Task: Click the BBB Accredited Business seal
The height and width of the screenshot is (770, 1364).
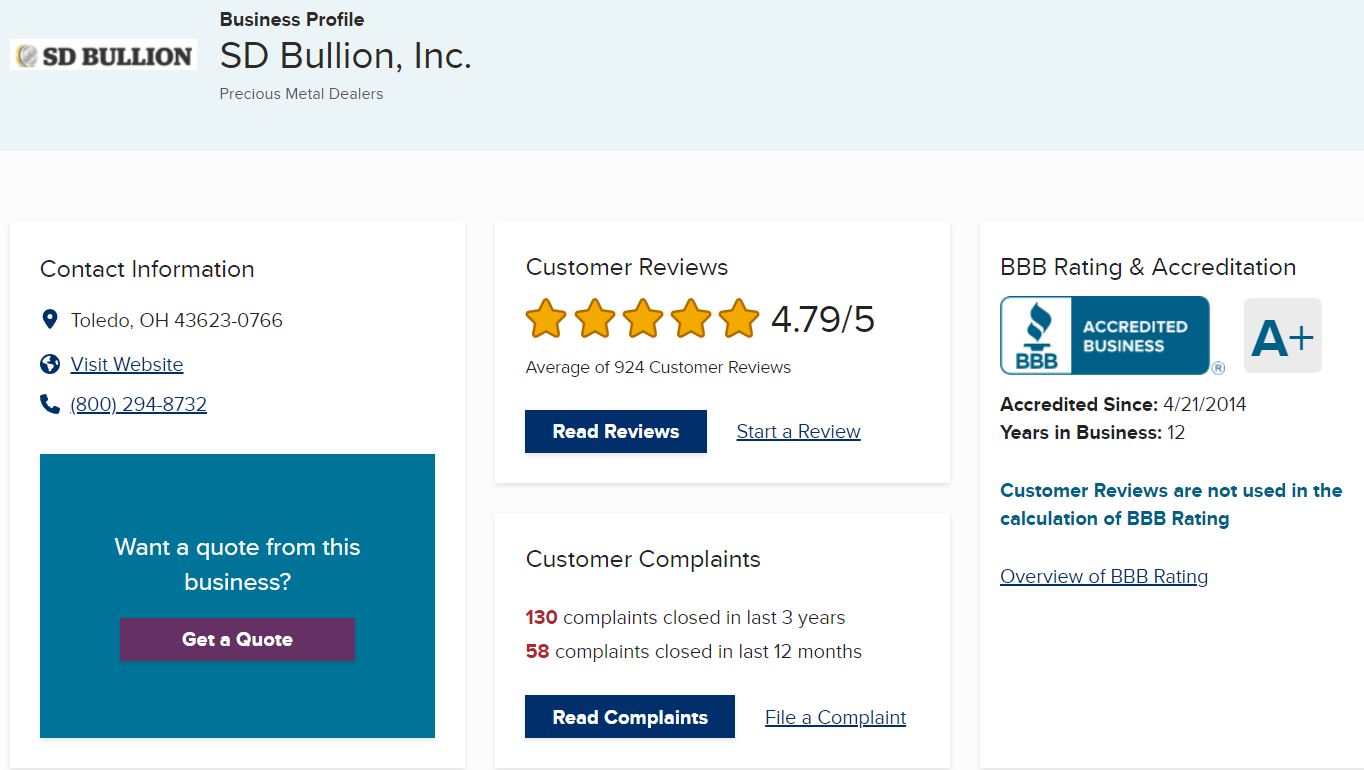Action: coord(1106,335)
